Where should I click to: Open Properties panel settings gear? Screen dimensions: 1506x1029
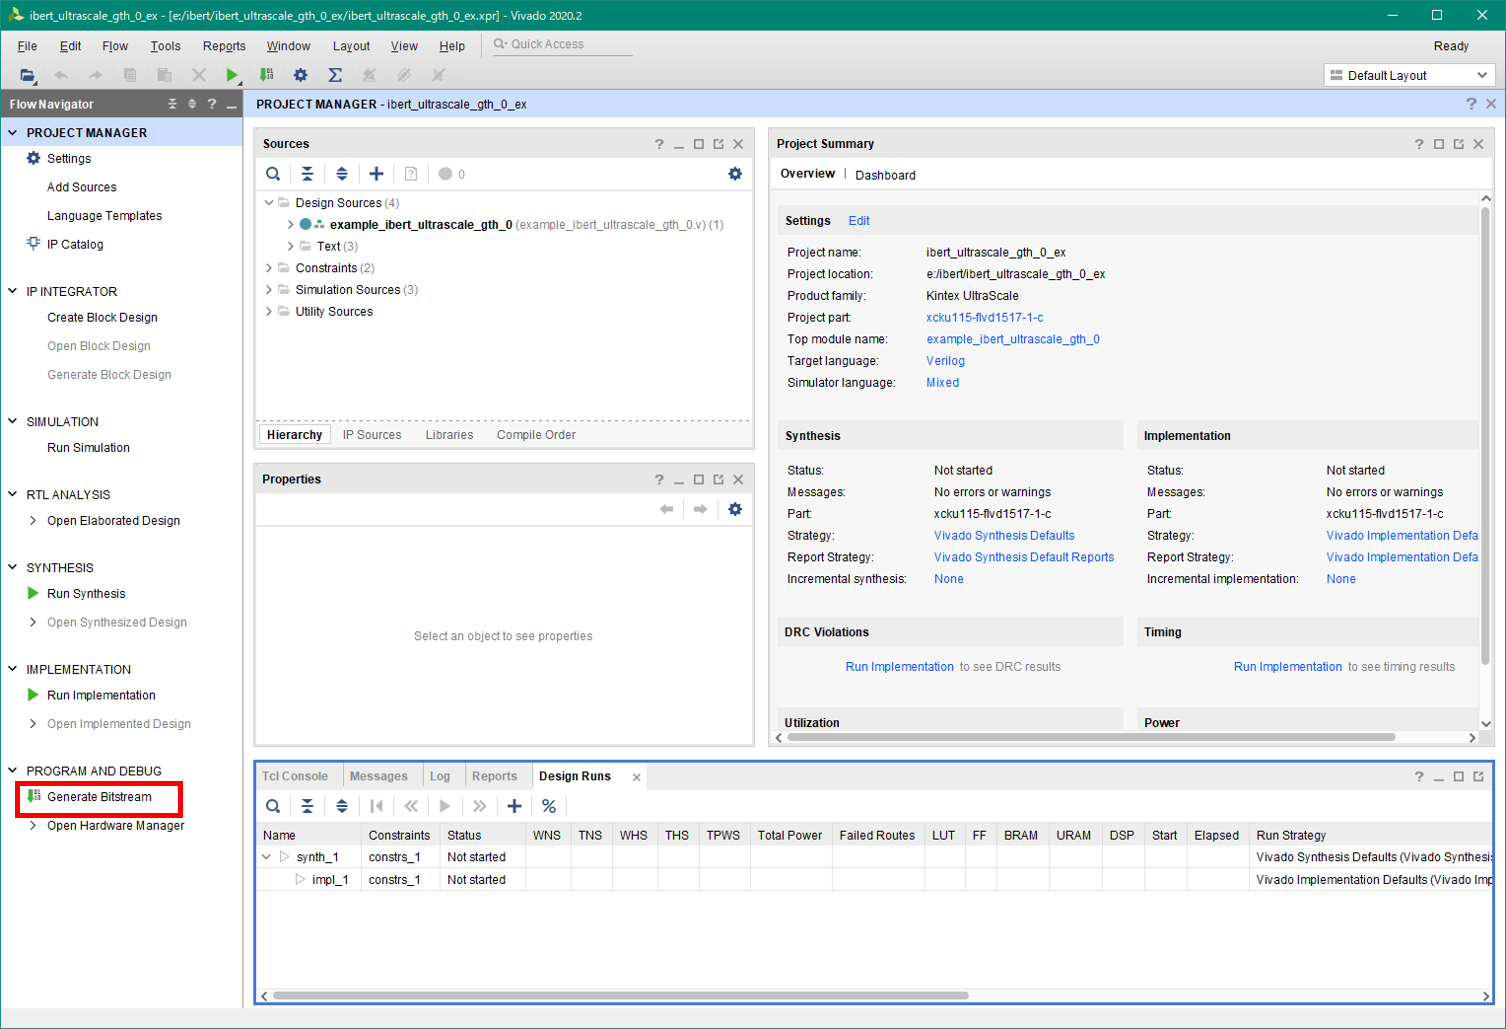(735, 509)
